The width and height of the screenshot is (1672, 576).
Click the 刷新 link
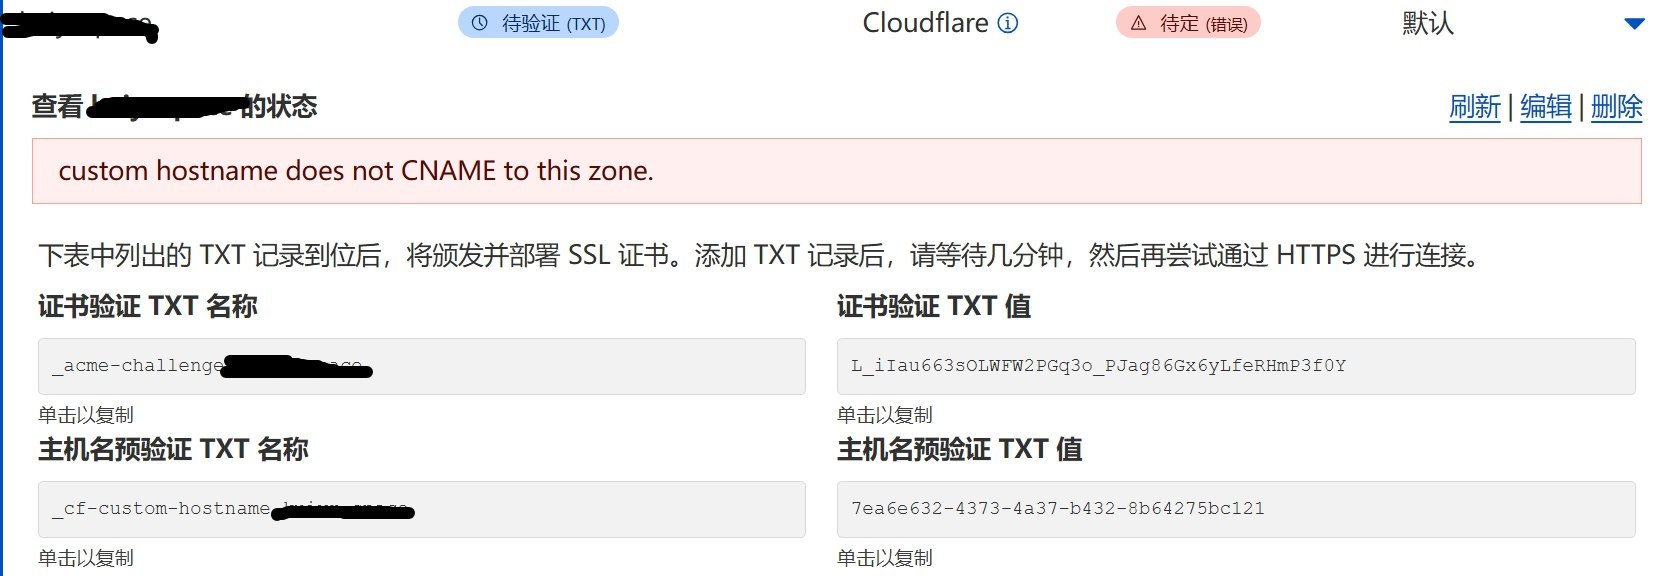point(1475,107)
